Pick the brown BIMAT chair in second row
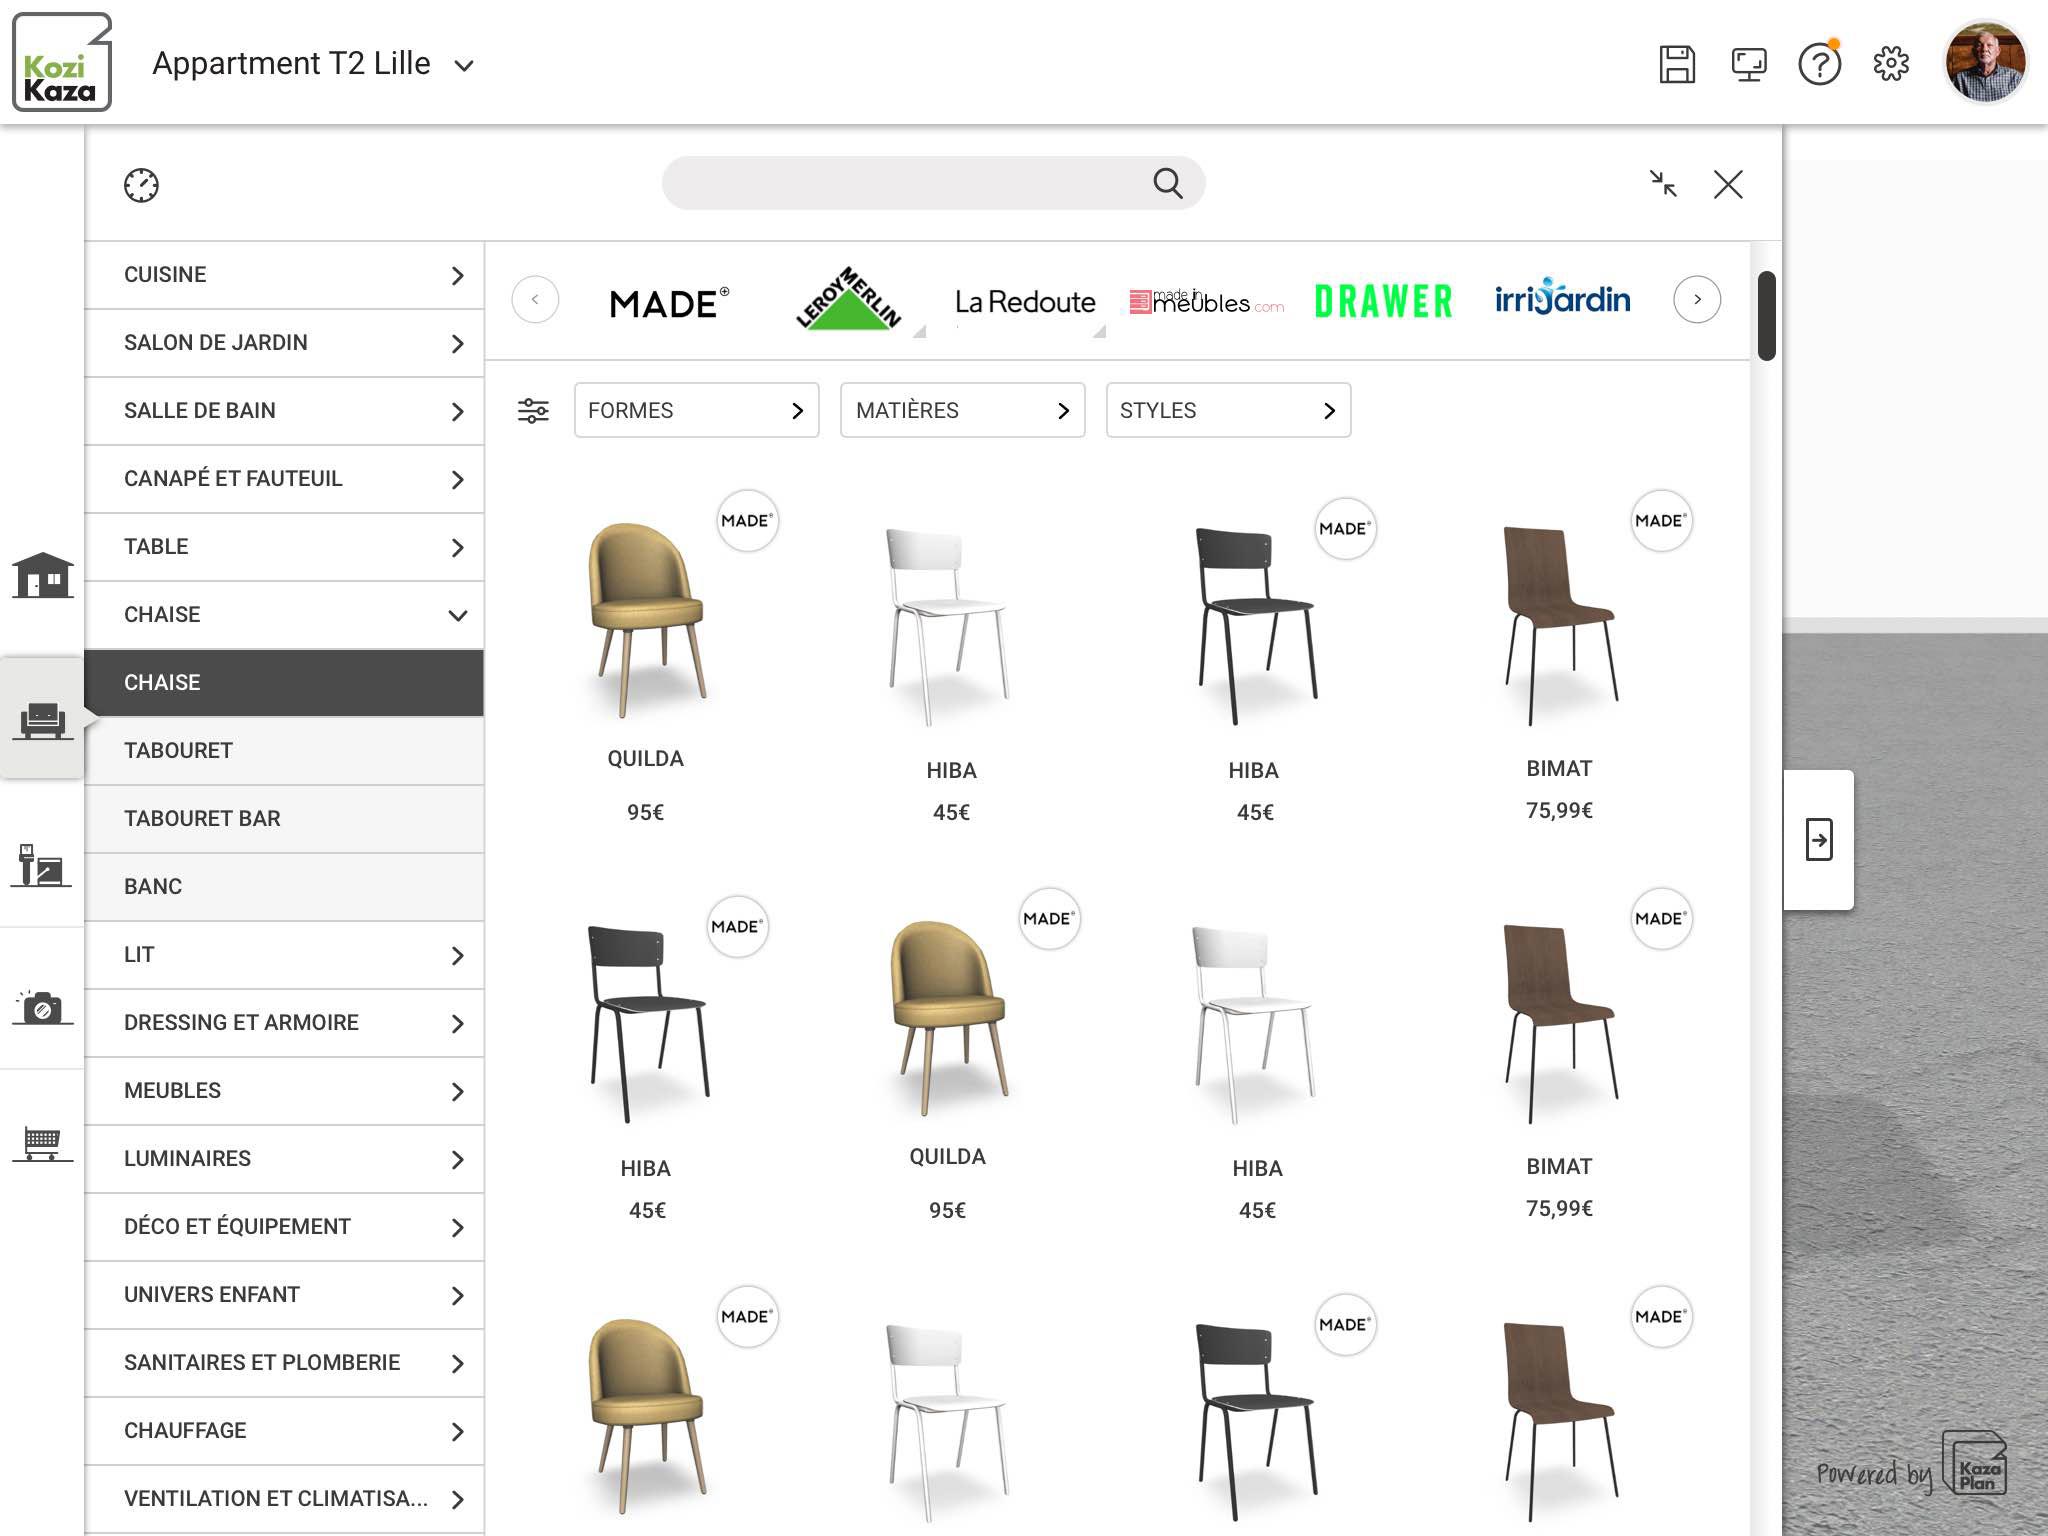The height and width of the screenshot is (1536, 2048). [x=1560, y=1022]
